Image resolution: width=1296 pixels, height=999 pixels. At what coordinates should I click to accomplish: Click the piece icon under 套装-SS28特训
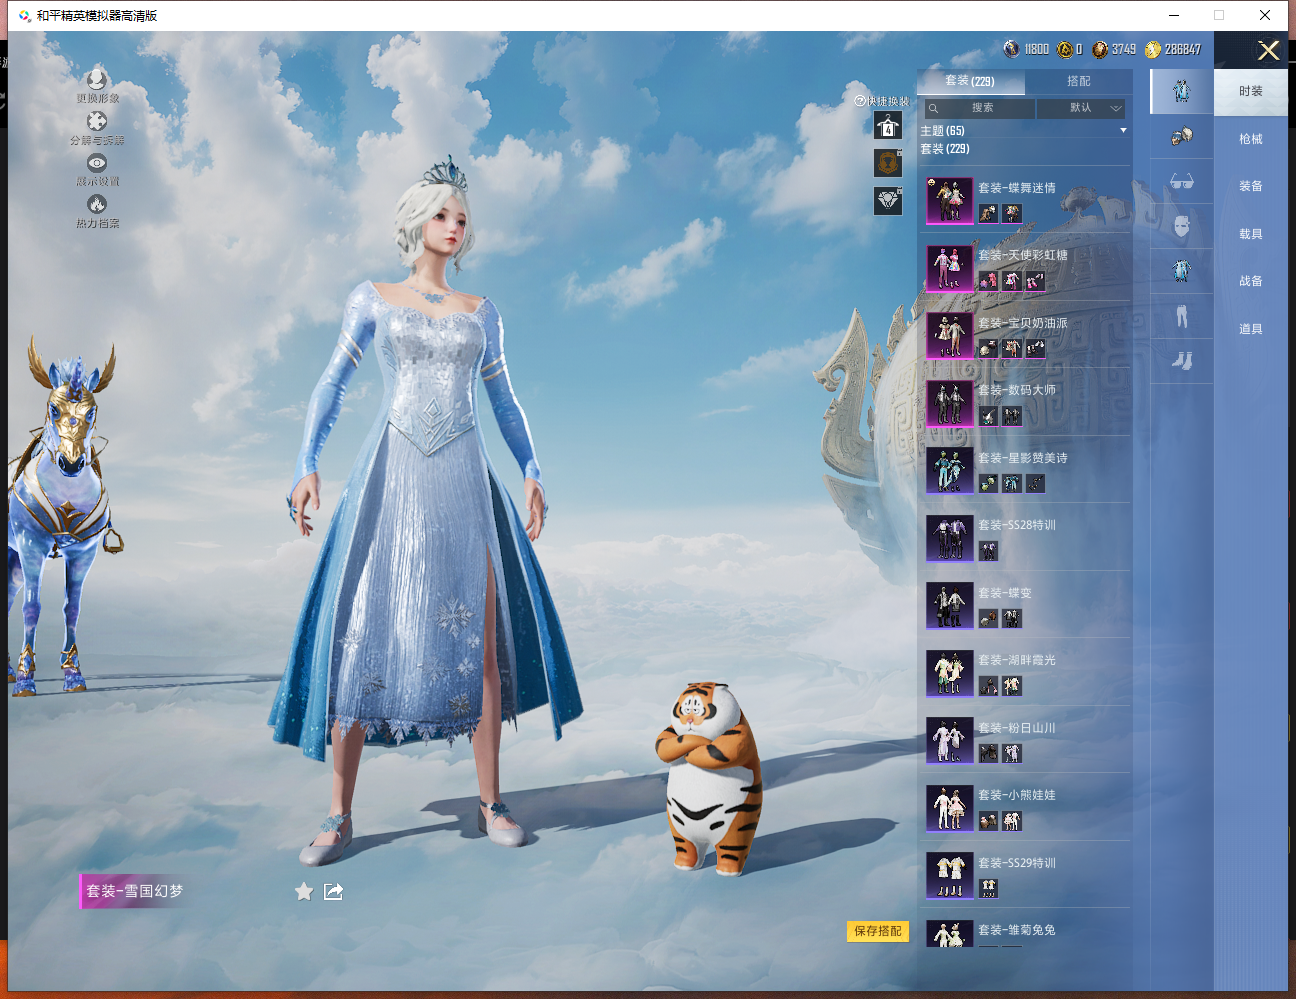988,551
